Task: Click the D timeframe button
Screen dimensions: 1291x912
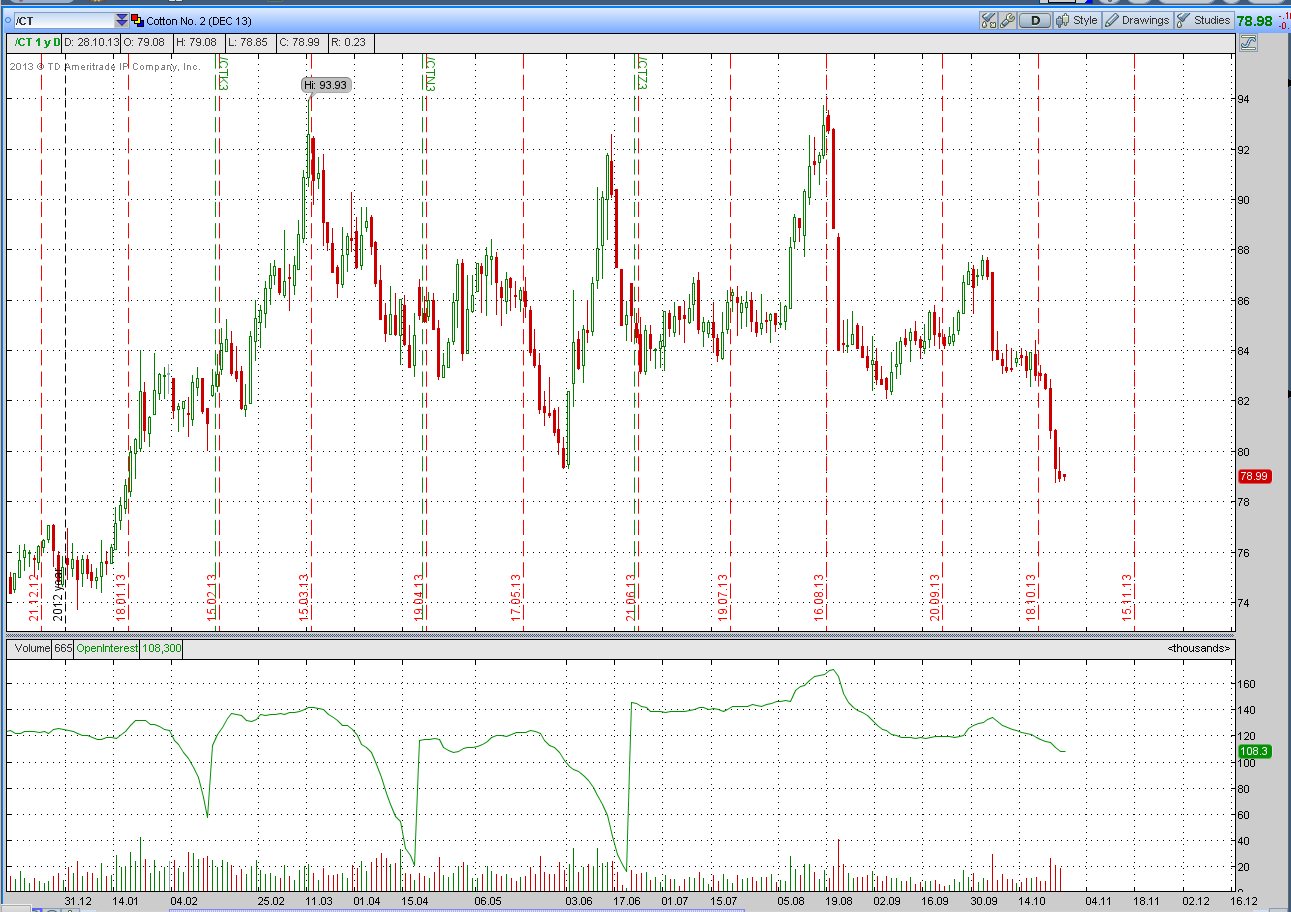Action: [1035, 20]
